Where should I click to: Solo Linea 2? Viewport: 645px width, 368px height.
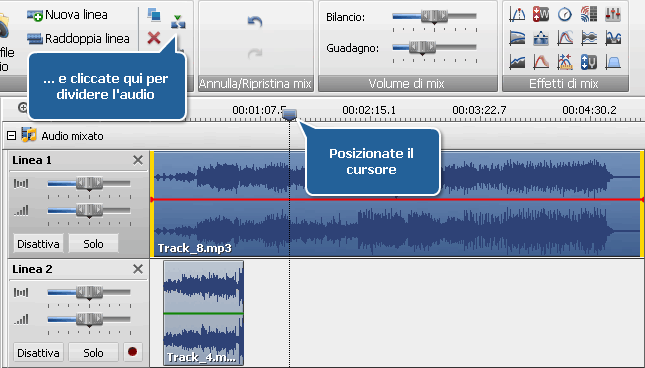pyautogui.click(x=93, y=353)
